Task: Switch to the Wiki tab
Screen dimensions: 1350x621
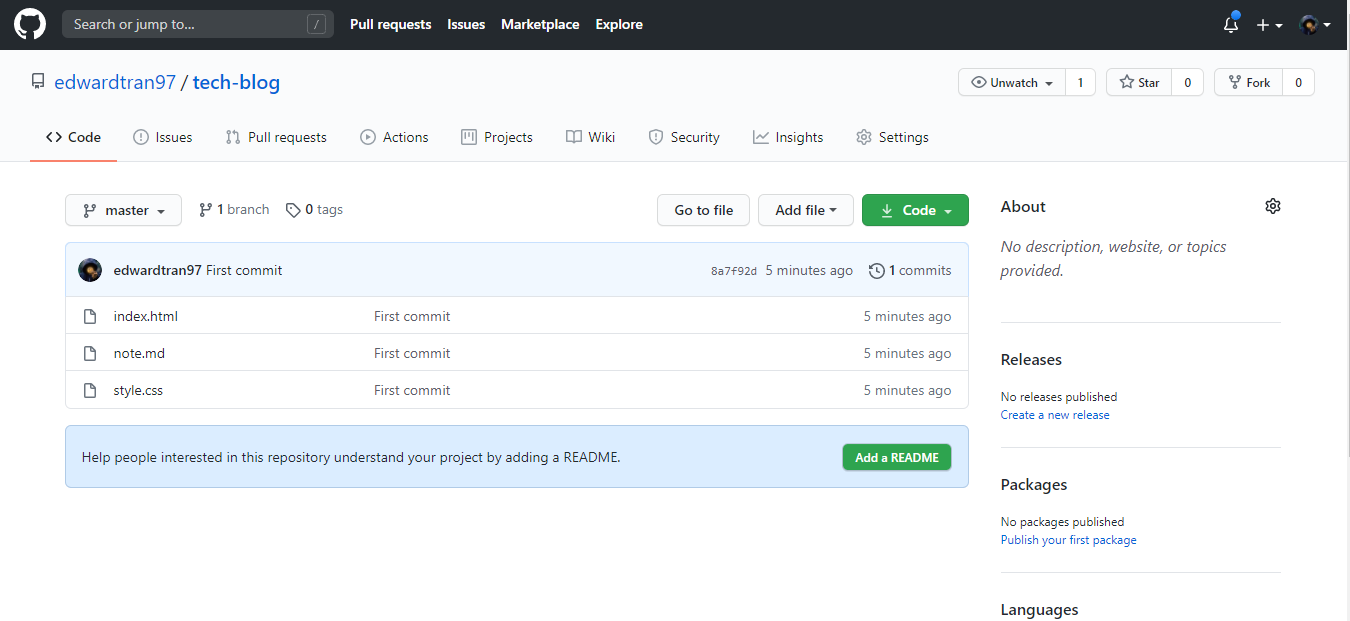Action: point(590,137)
